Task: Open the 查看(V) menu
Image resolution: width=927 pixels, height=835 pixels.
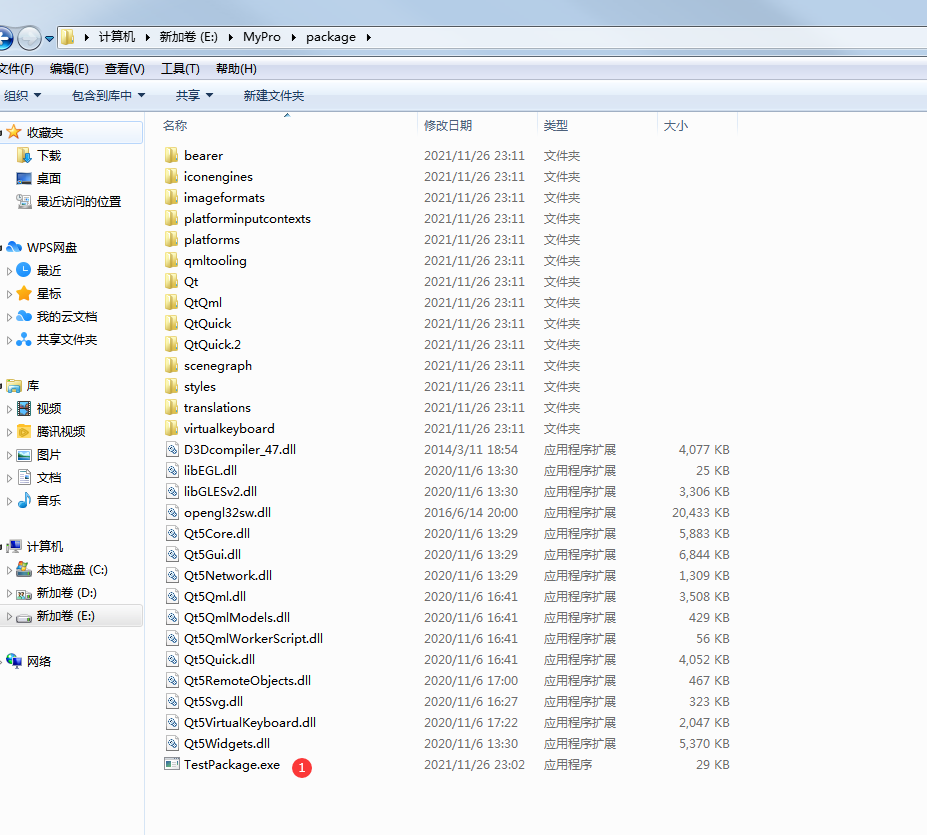Action: [x=125, y=69]
